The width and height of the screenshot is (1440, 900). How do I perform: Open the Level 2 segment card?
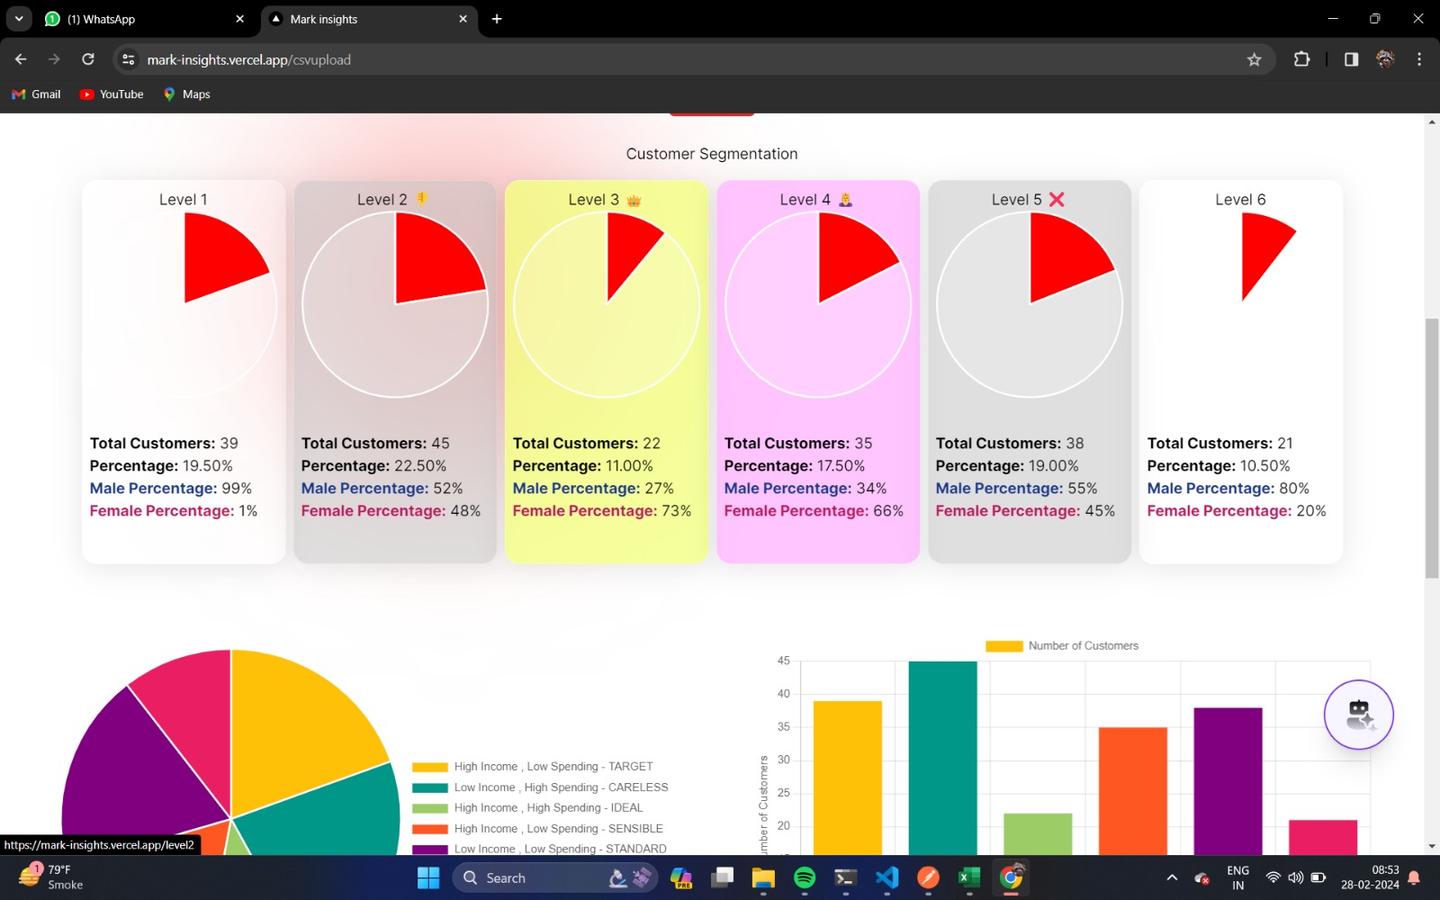(x=395, y=371)
